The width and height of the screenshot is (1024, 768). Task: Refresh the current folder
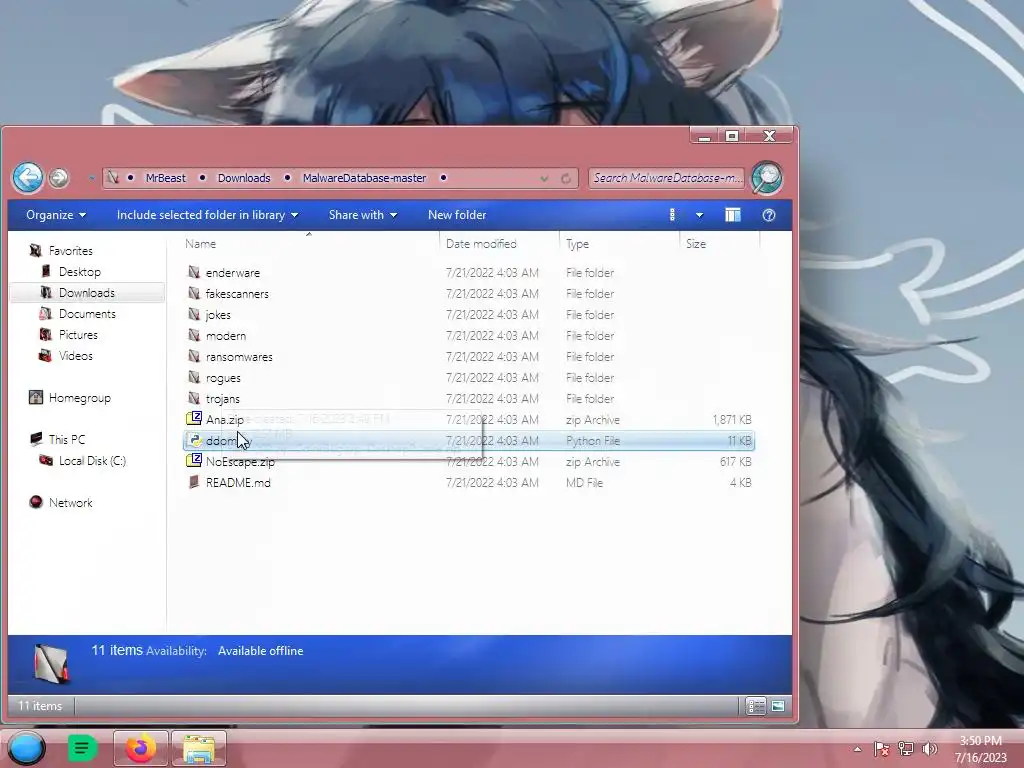click(566, 178)
